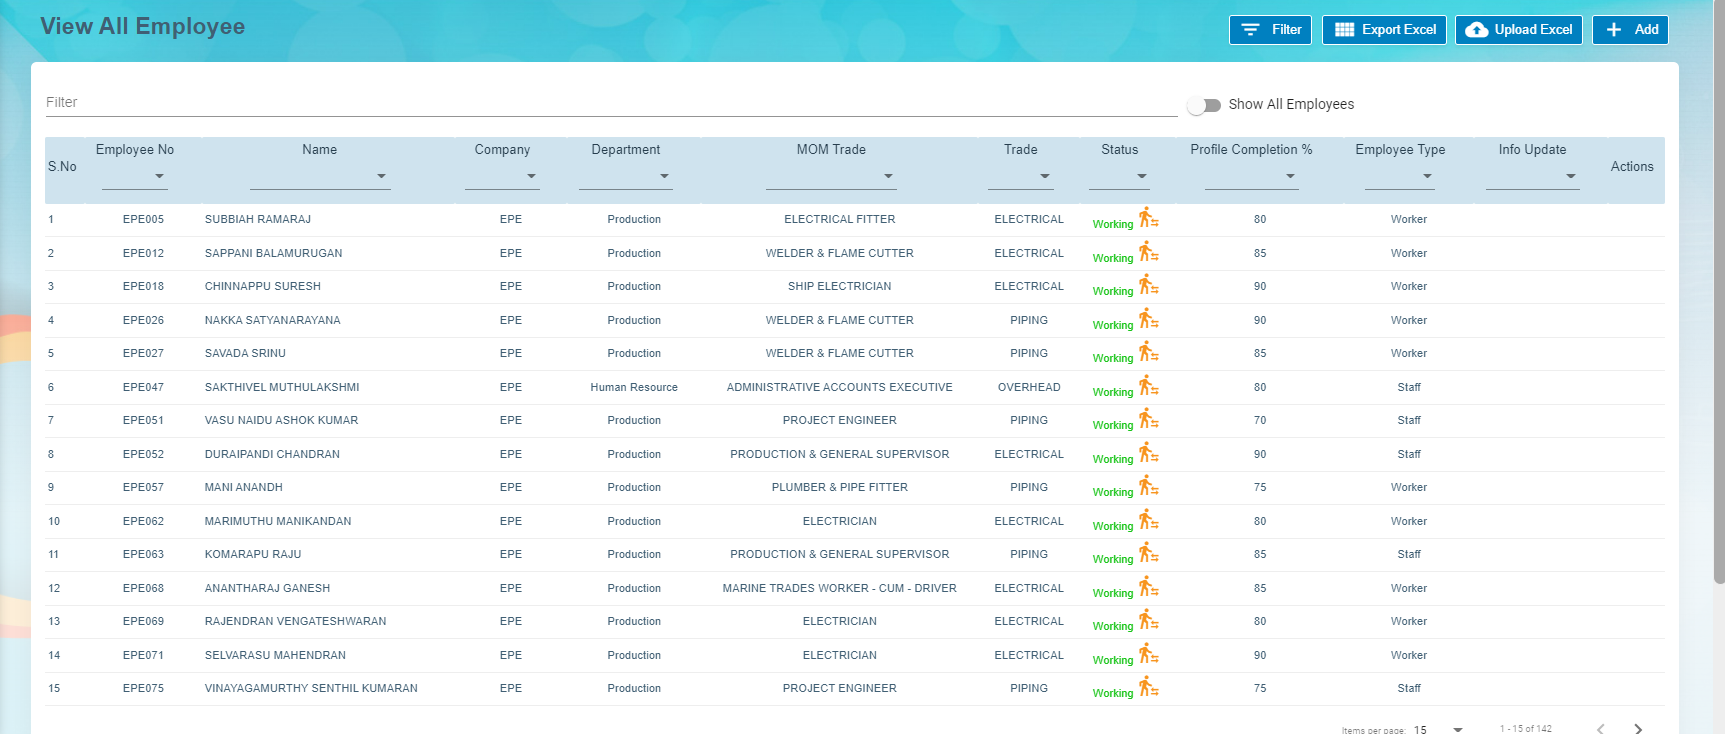
Task: Go to the previous page of employees
Action: point(1601,729)
